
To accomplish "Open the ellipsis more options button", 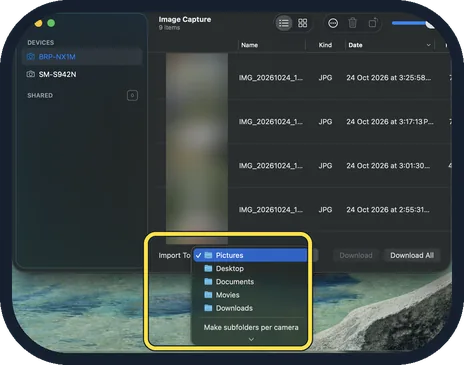I will coord(333,23).
